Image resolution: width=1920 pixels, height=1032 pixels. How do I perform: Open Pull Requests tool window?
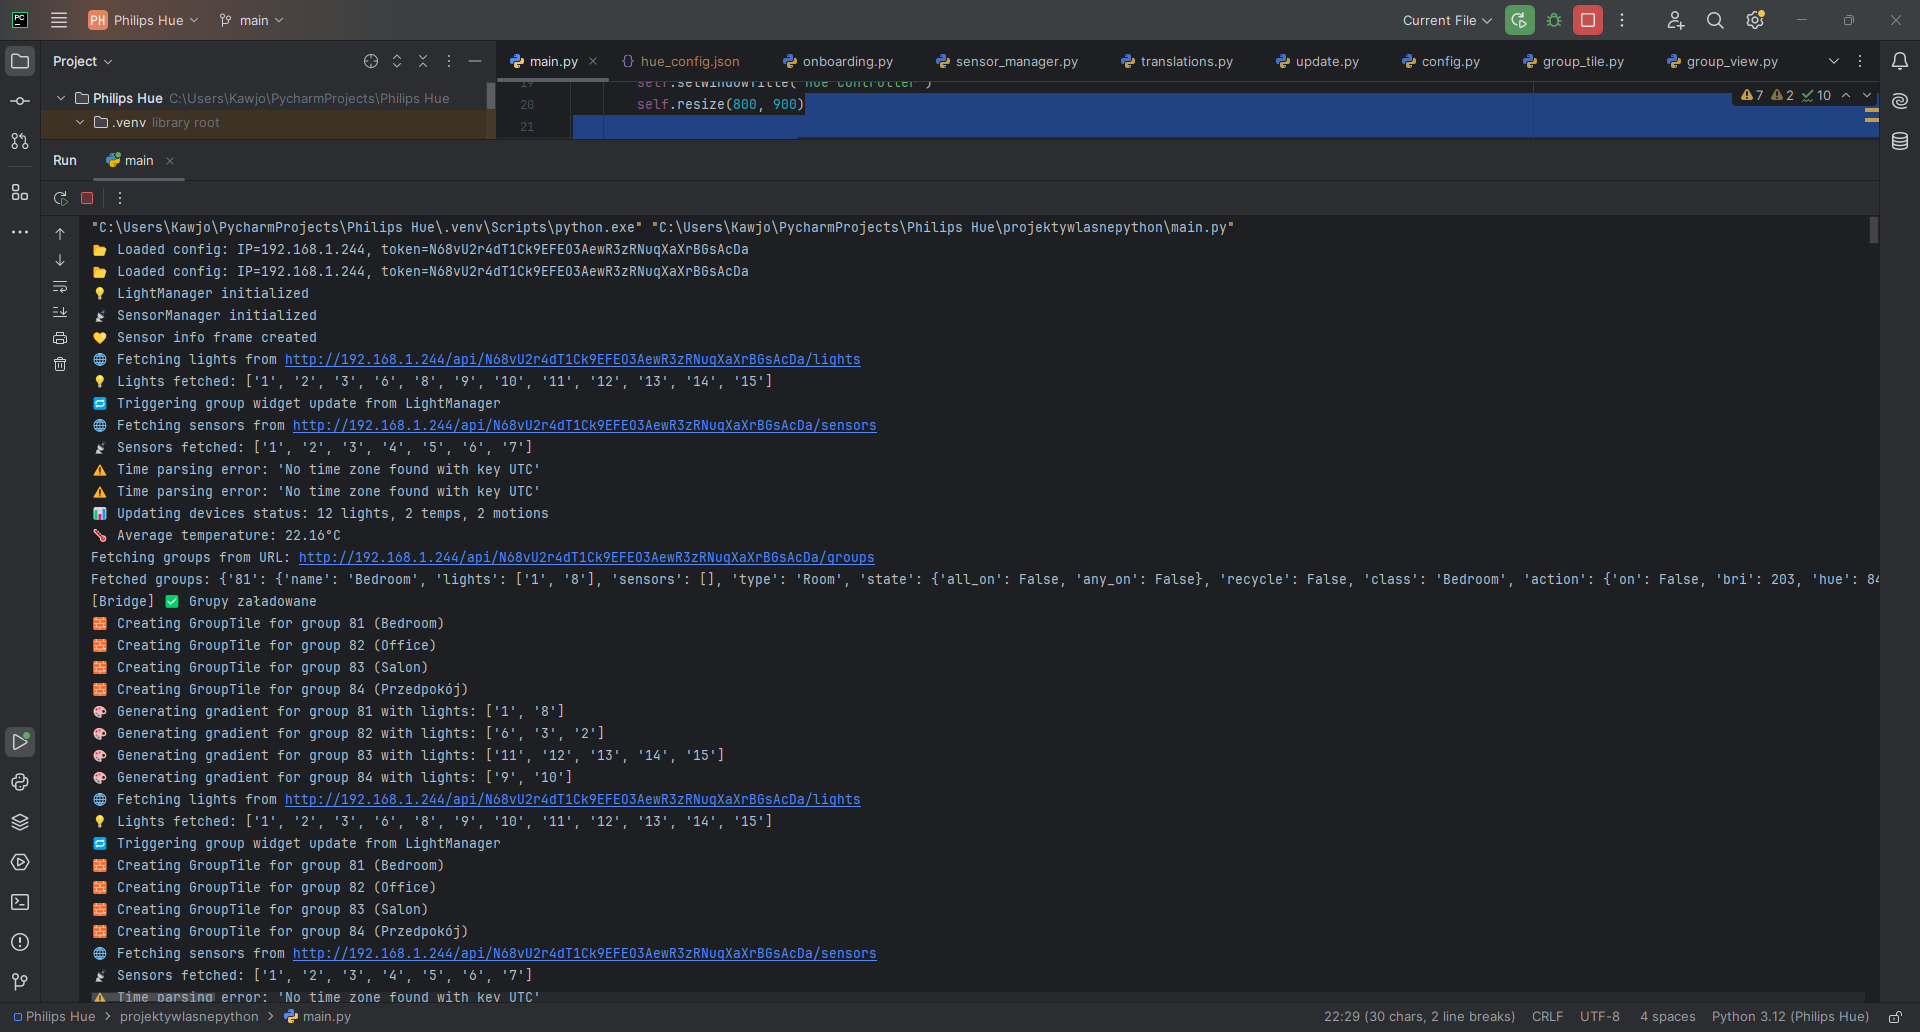point(20,141)
